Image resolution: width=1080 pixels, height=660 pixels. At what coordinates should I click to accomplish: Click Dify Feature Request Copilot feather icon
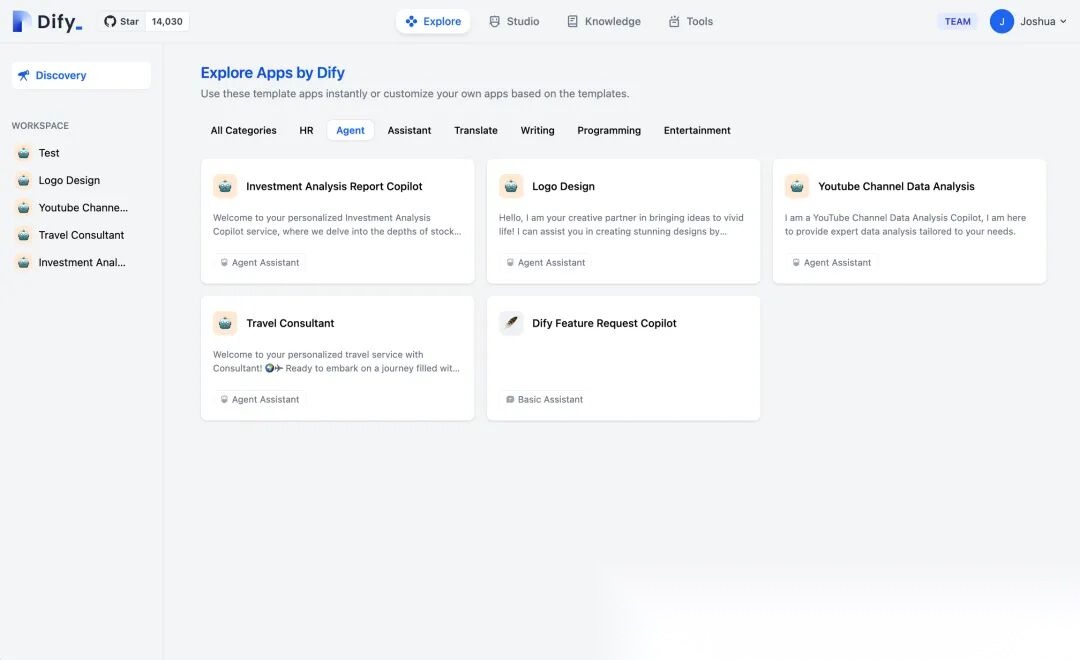511,323
